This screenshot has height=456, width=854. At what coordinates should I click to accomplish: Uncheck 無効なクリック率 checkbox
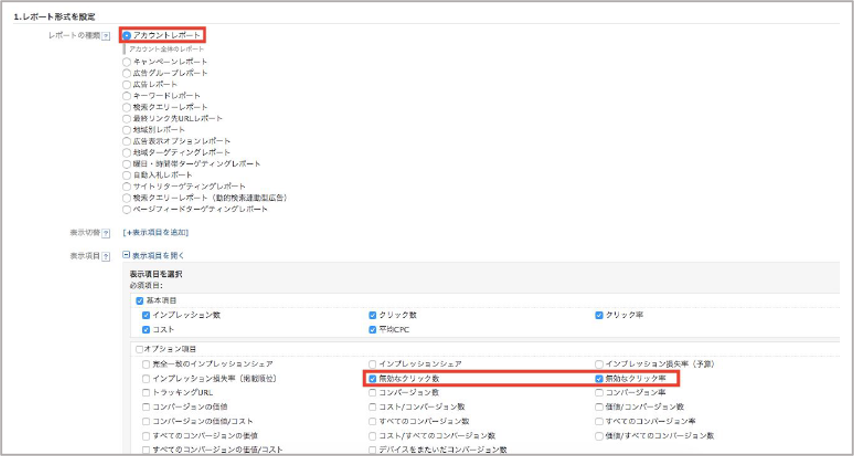[x=599, y=379]
